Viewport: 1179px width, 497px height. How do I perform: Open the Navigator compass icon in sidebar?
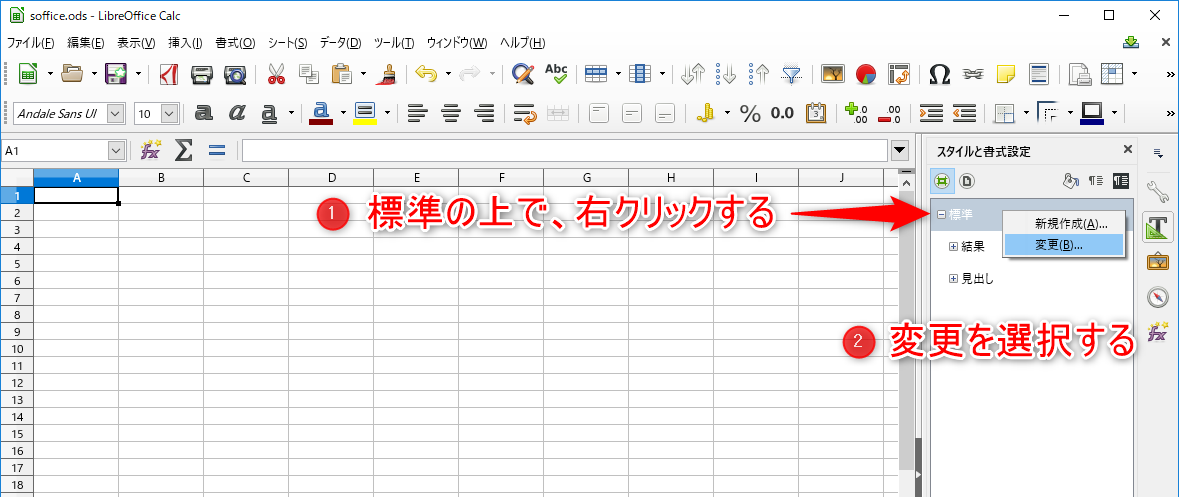coord(1158,297)
